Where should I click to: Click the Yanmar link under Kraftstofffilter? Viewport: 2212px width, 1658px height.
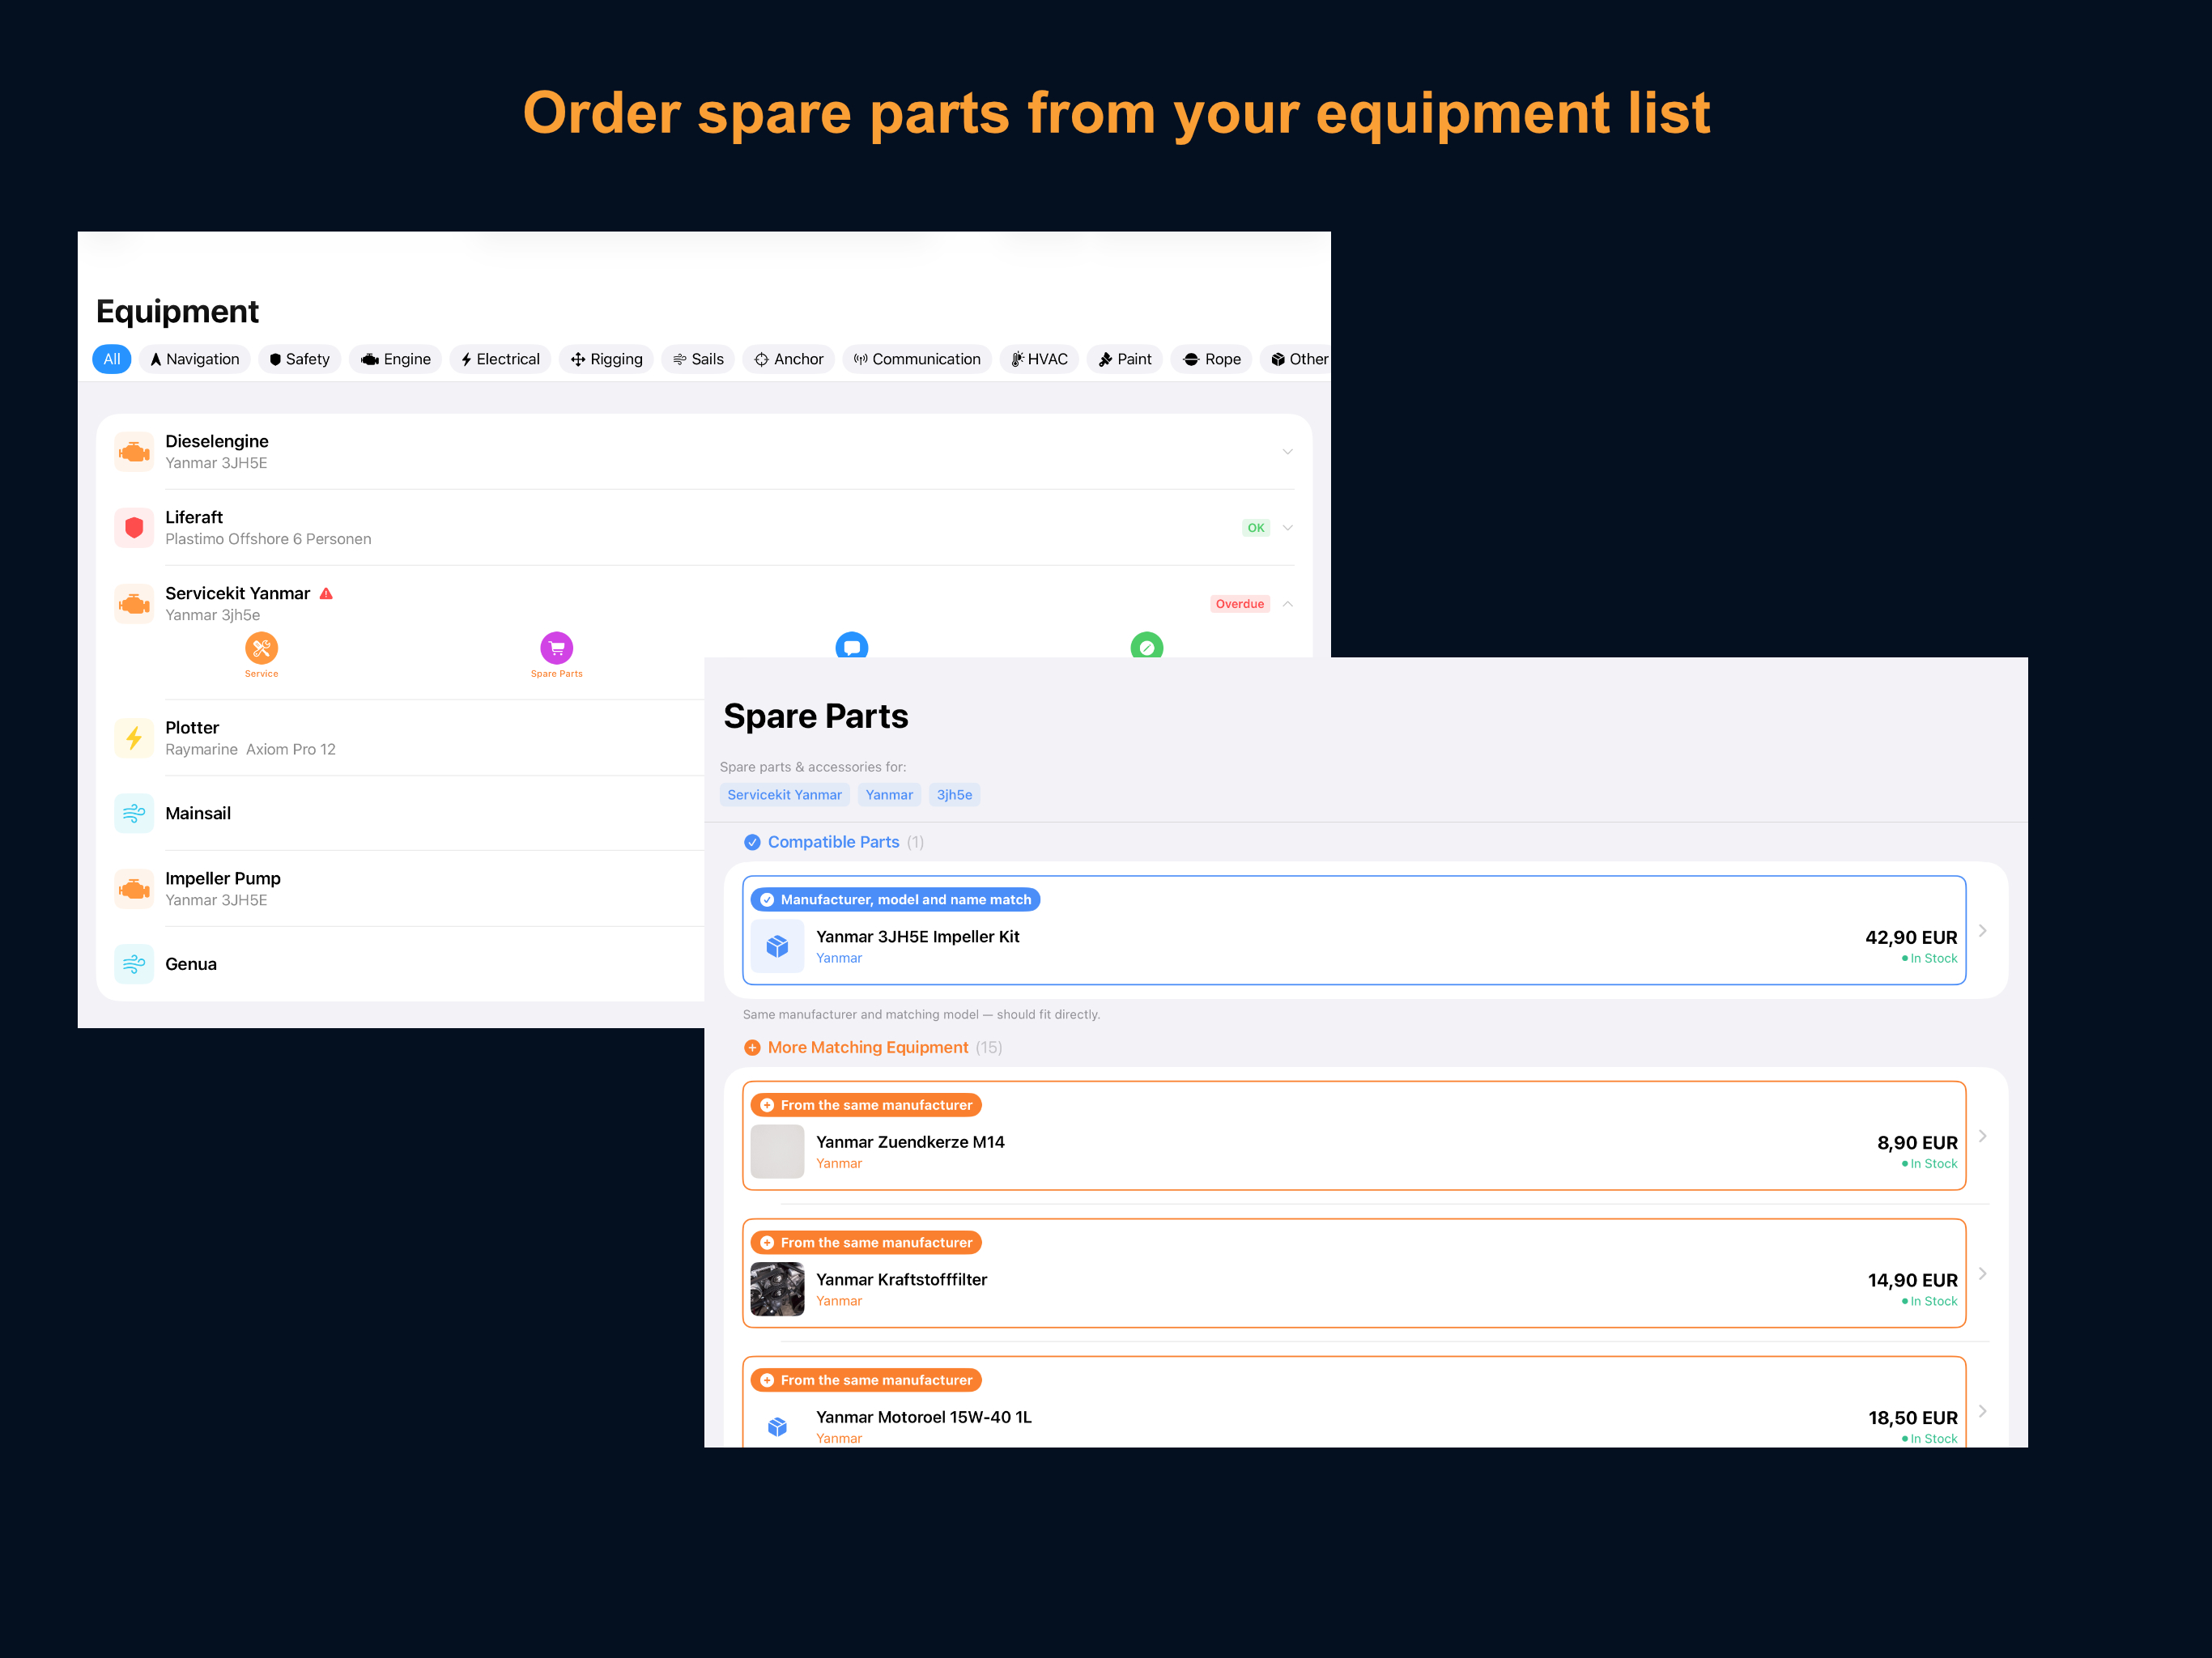point(839,1301)
